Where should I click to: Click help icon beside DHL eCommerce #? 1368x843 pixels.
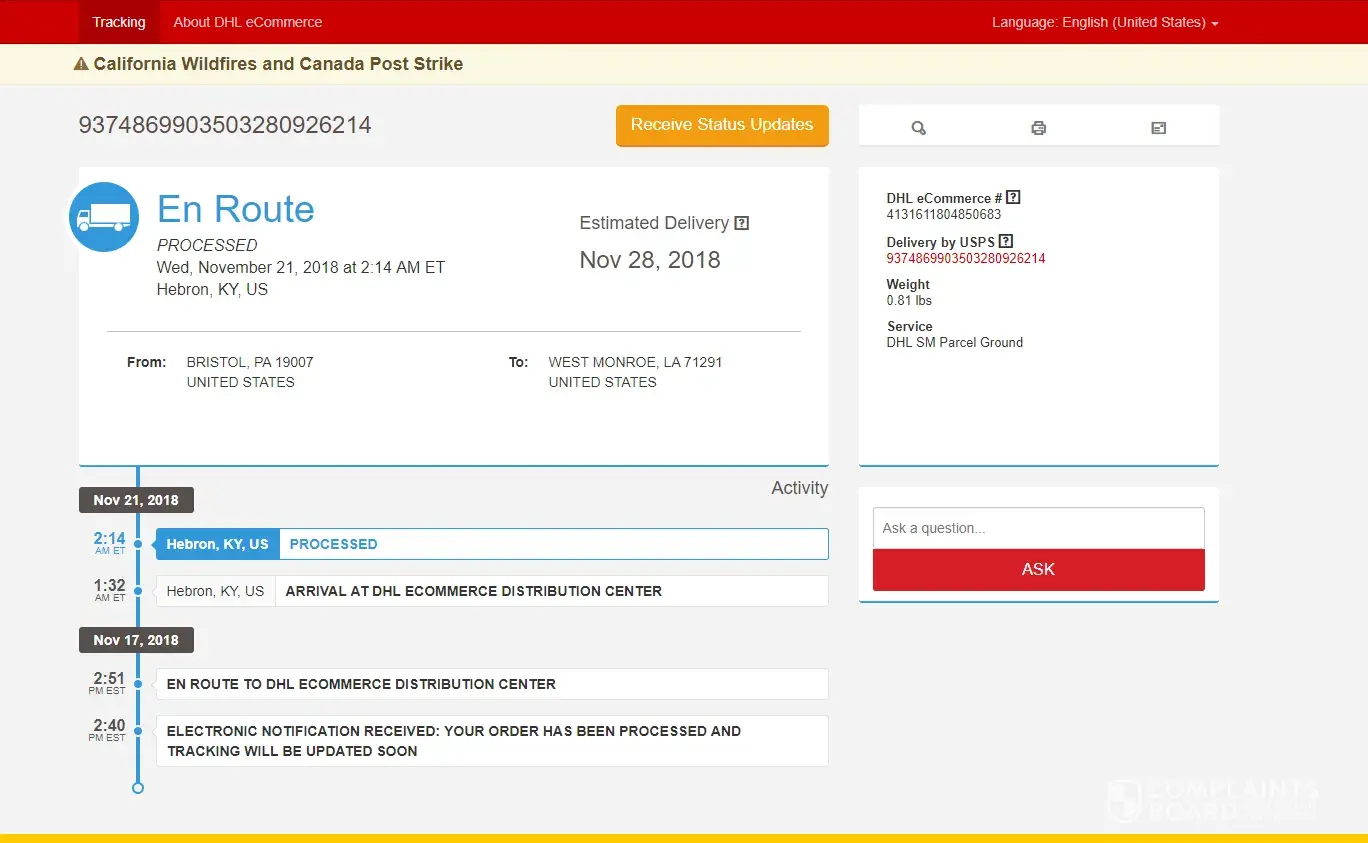coord(1013,198)
